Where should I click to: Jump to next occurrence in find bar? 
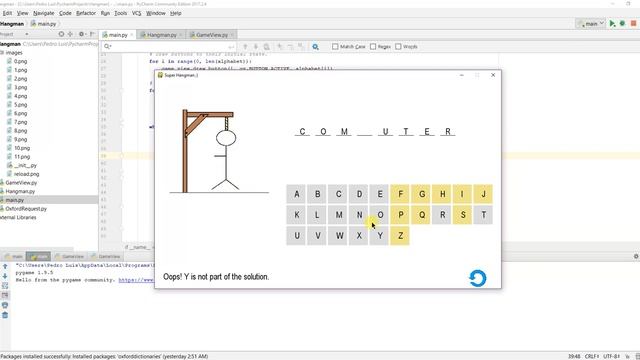coord(256,47)
